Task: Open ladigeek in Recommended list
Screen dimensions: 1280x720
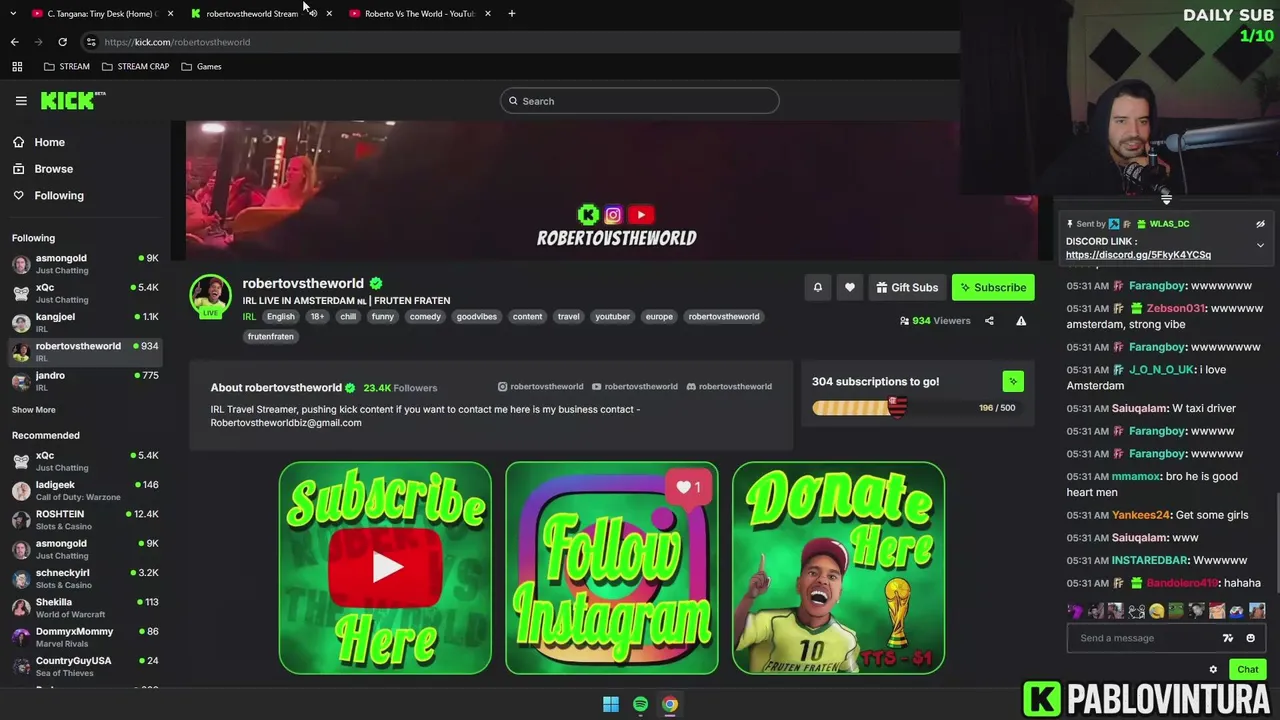Action: 85,490
